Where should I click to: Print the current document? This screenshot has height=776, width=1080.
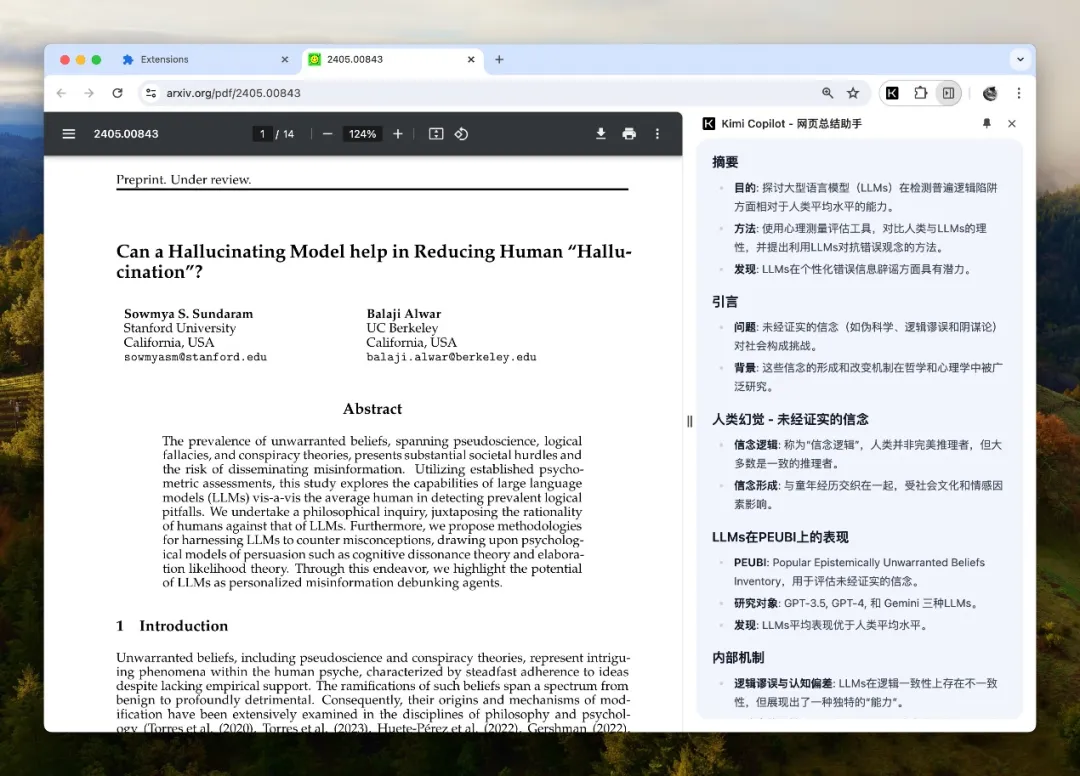pyautogui.click(x=629, y=133)
